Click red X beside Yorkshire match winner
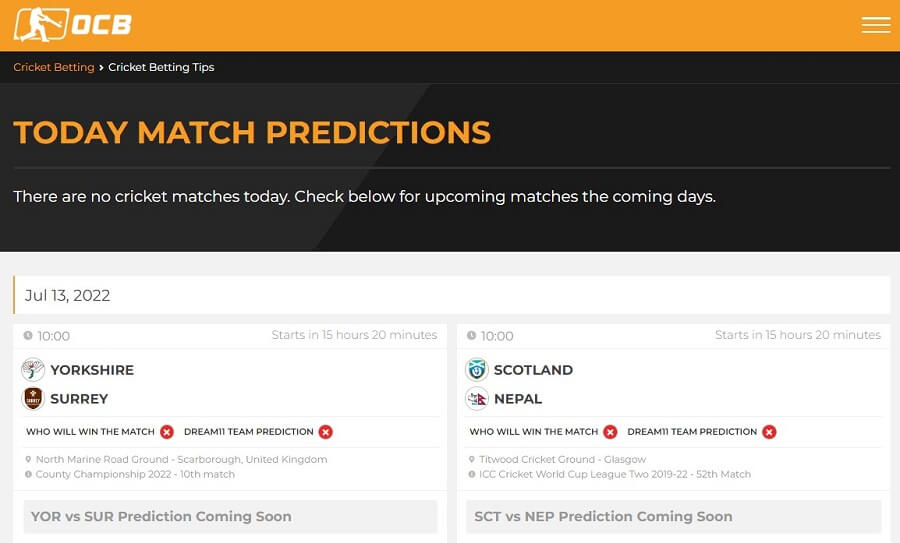The image size is (900, 543). [x=167, y=432]
